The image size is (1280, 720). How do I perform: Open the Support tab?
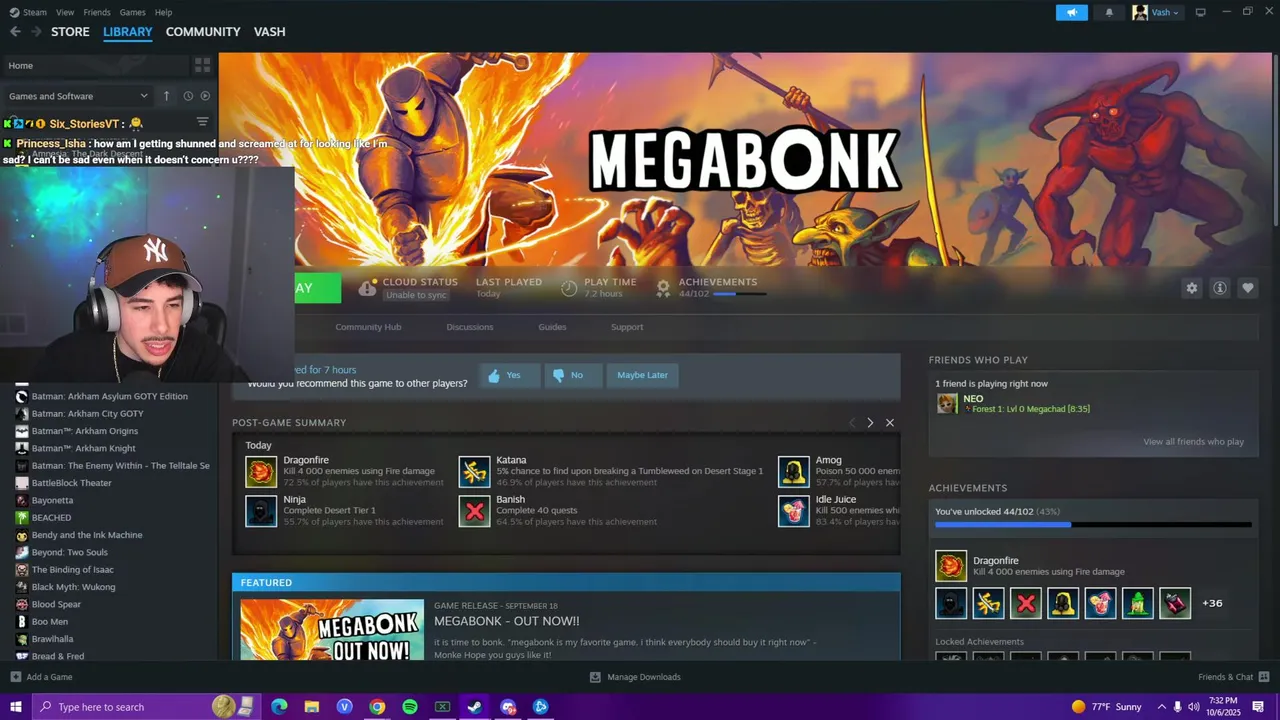pos(627,327)
